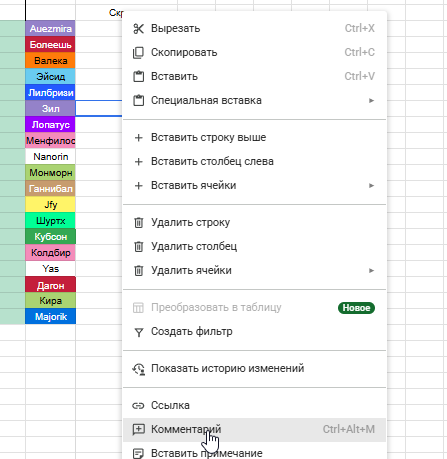Click the green Новое badge
Viewport: 447px width, 459px height.
pyautogui.click(x=356, y=308)
